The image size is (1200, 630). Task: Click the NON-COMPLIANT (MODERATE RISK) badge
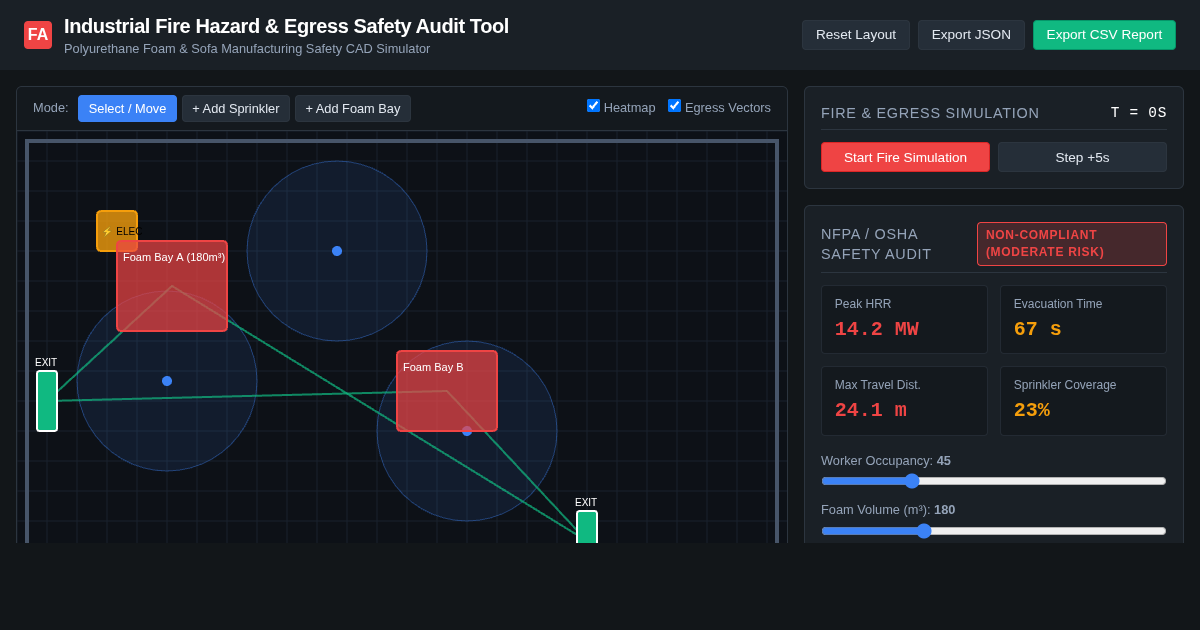(1072, 244)
